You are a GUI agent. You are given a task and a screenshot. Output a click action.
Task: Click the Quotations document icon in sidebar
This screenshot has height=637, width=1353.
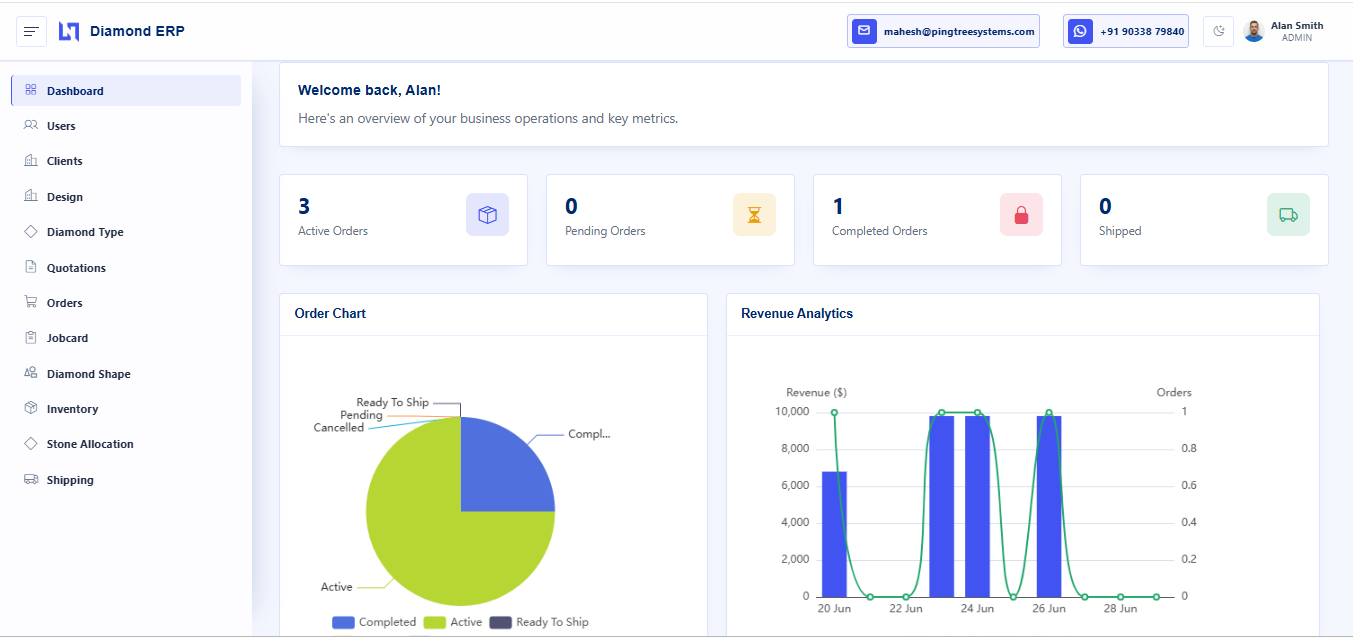point(30,267)
